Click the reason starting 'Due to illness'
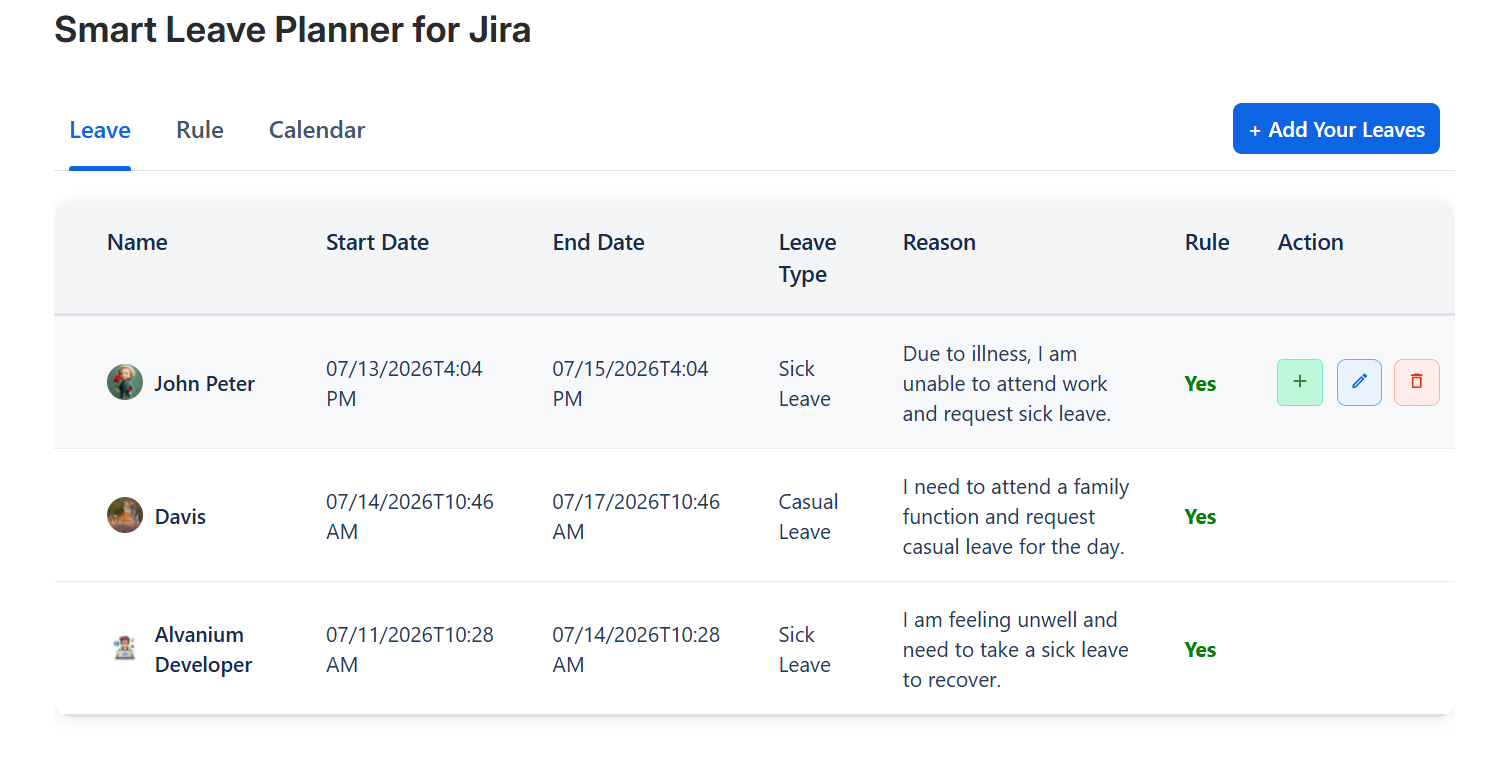Screen dimensions: 1506x758 (x=1007, y=384)
